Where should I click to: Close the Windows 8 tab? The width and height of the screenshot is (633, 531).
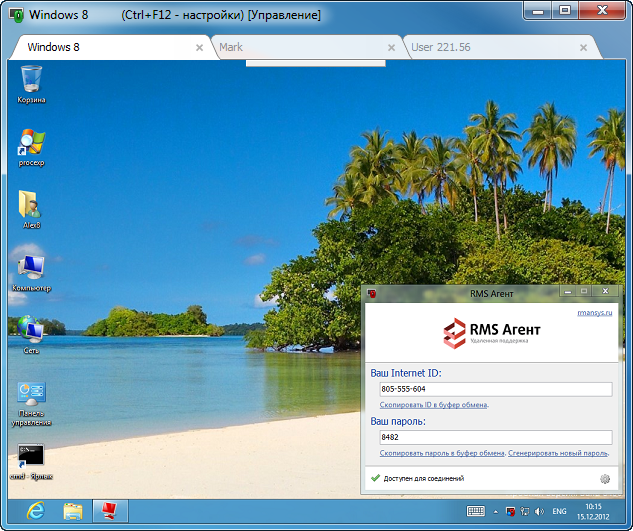pyautogui.click(x=199, y=48)
